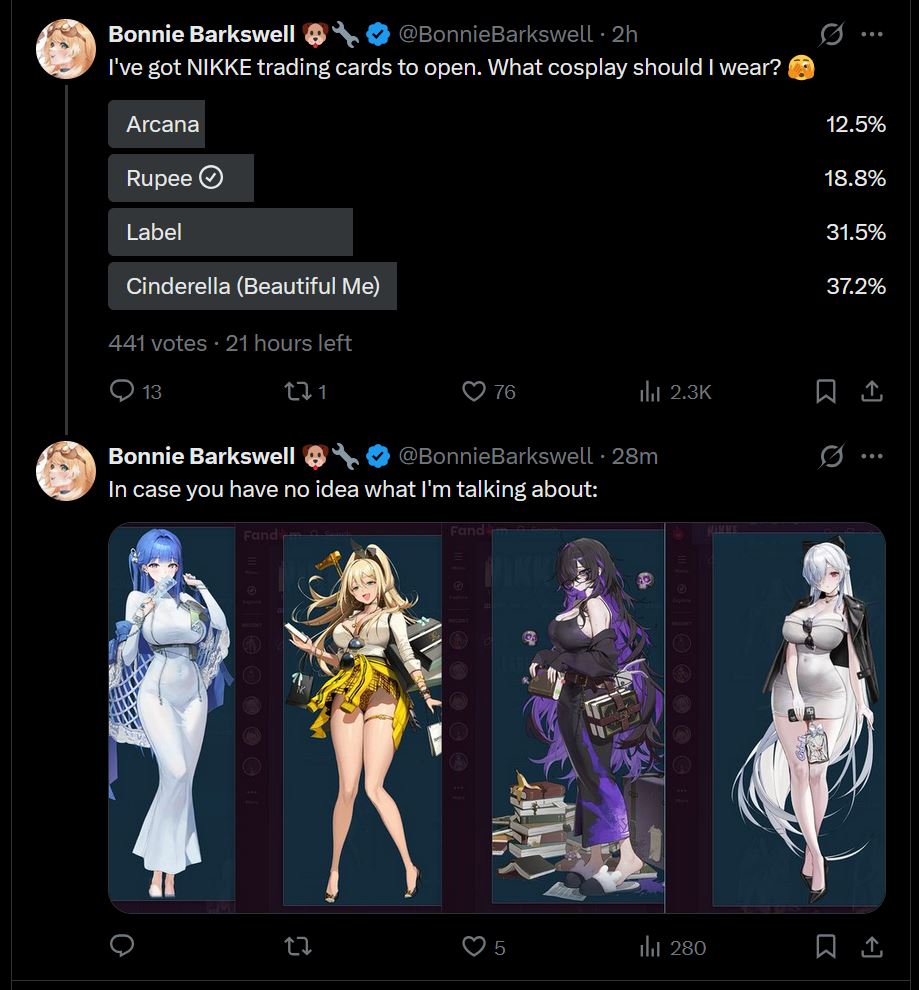Image resolution: width=919 pixels, height=990 pixels.
Task: Select the Arcana poll option
Action: pos(497,124)
